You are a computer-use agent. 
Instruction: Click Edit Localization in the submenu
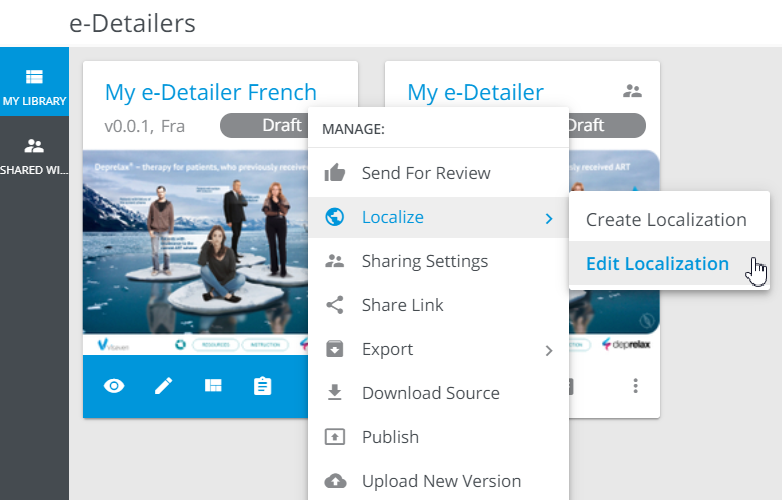coord(657,264)
